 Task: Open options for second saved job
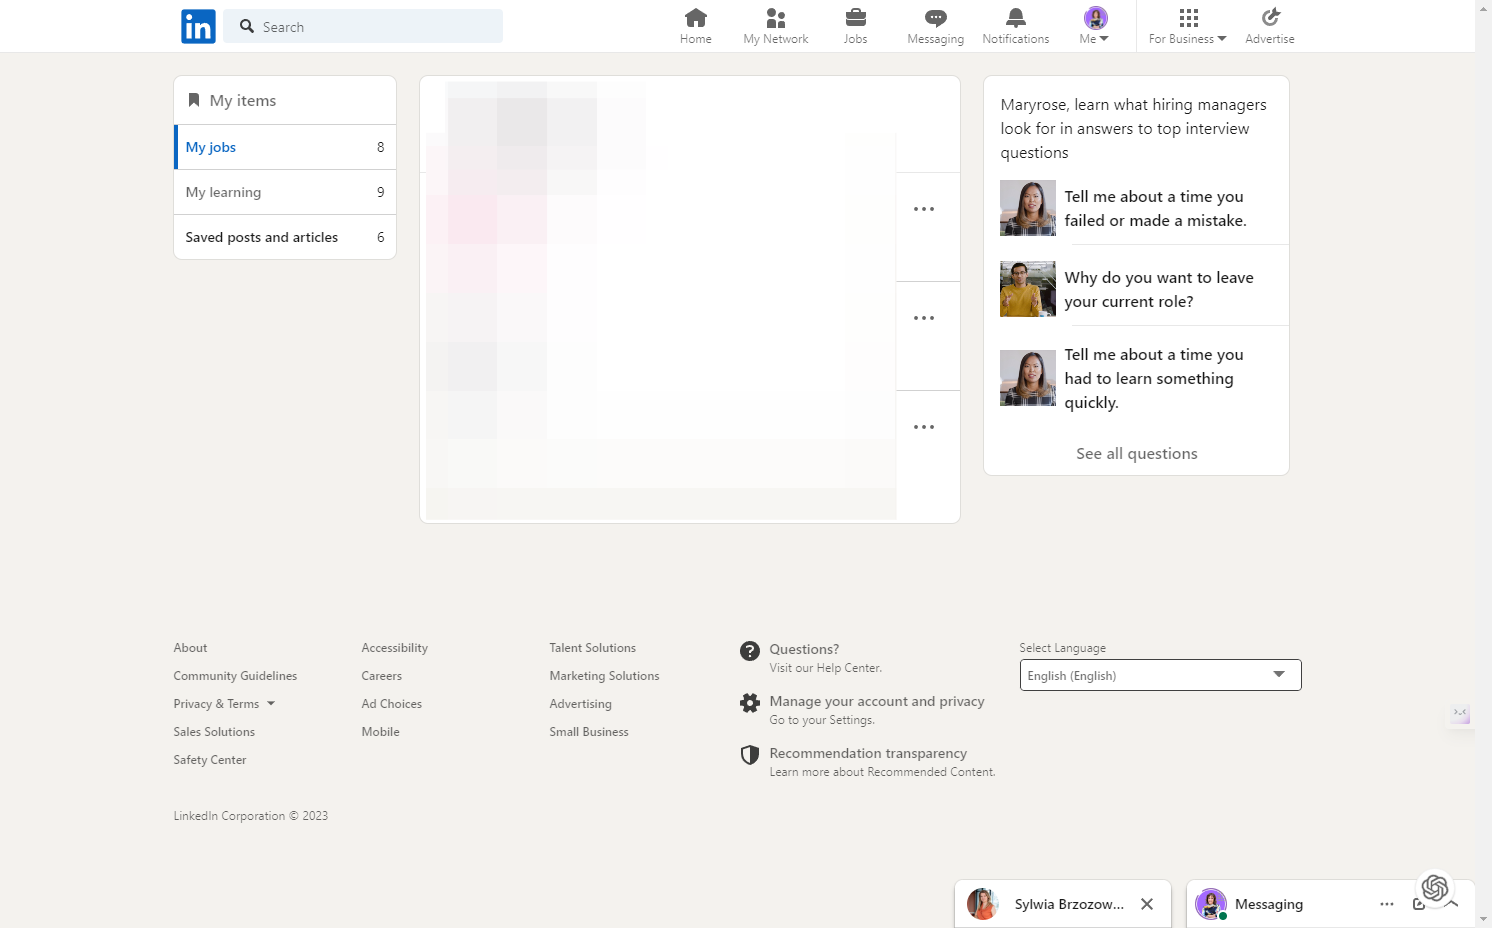[924, 318]
